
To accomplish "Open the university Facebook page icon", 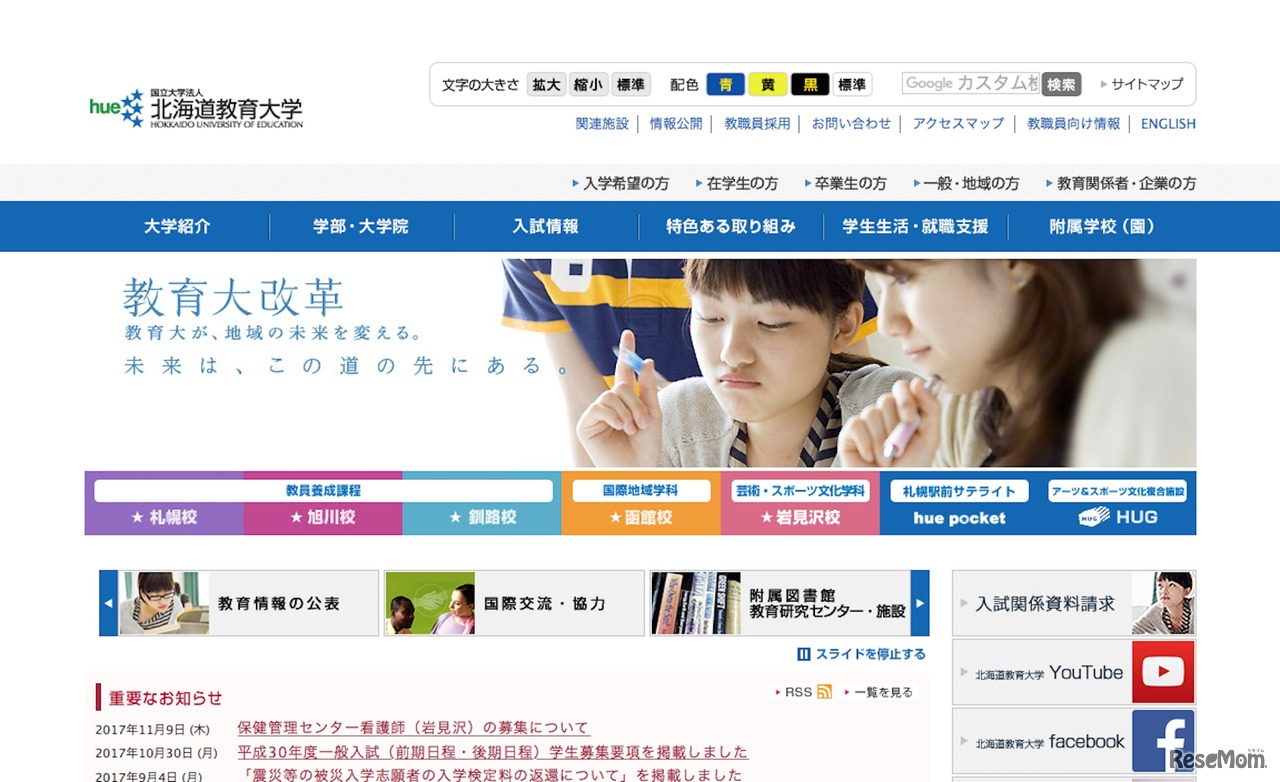I will [x=1163, y=740].
